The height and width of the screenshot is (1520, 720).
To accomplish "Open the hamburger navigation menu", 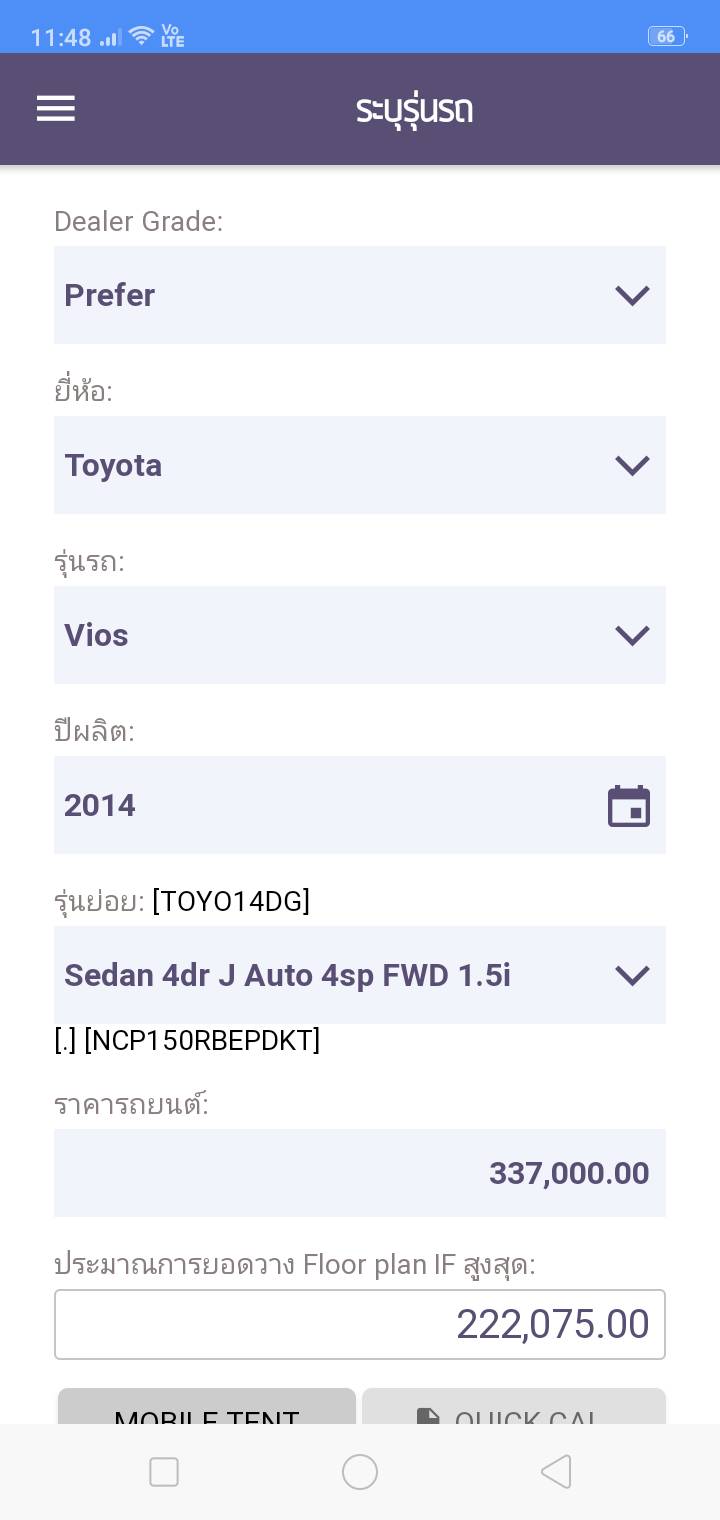I will click(56, 108).
